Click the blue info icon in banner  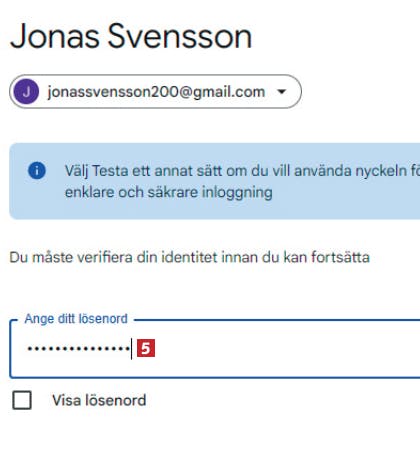[x=37, y=170]
